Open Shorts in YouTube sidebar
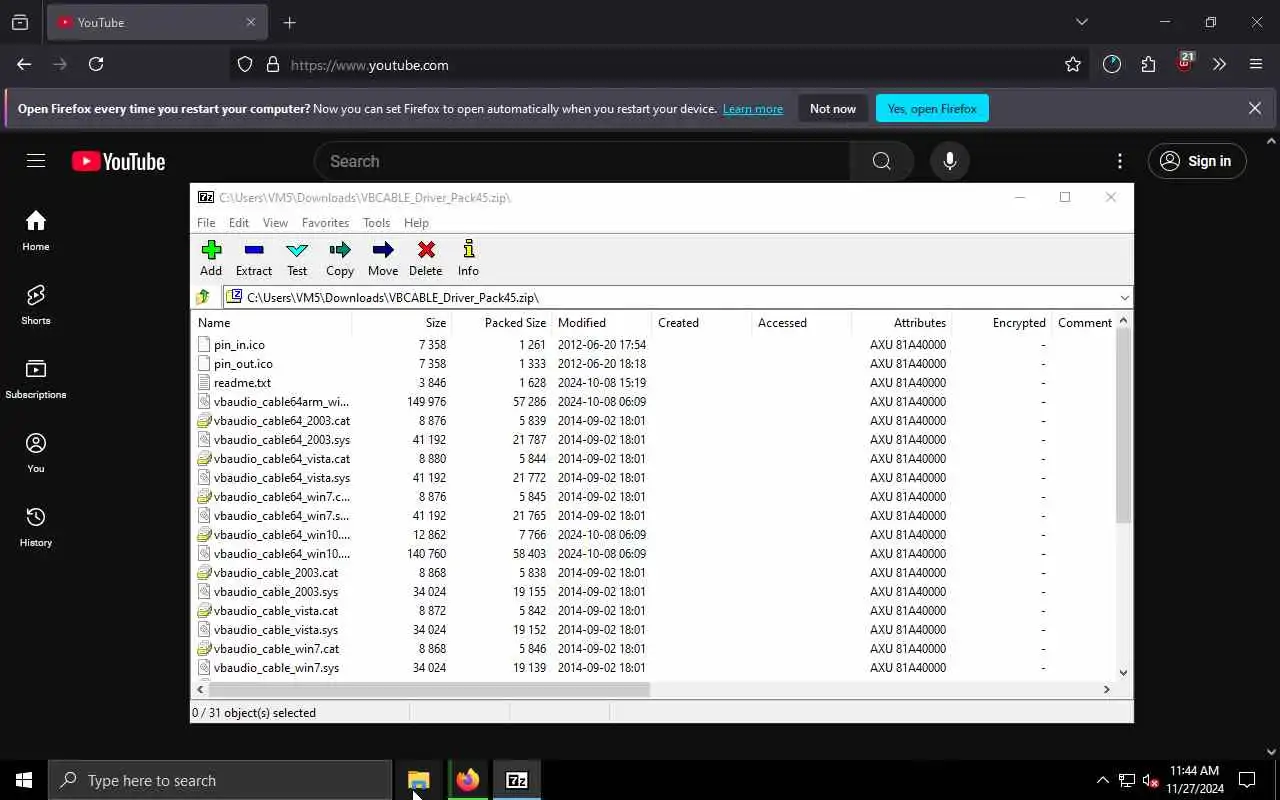This screenshot has width=1280, height=800. pos(36,305)
